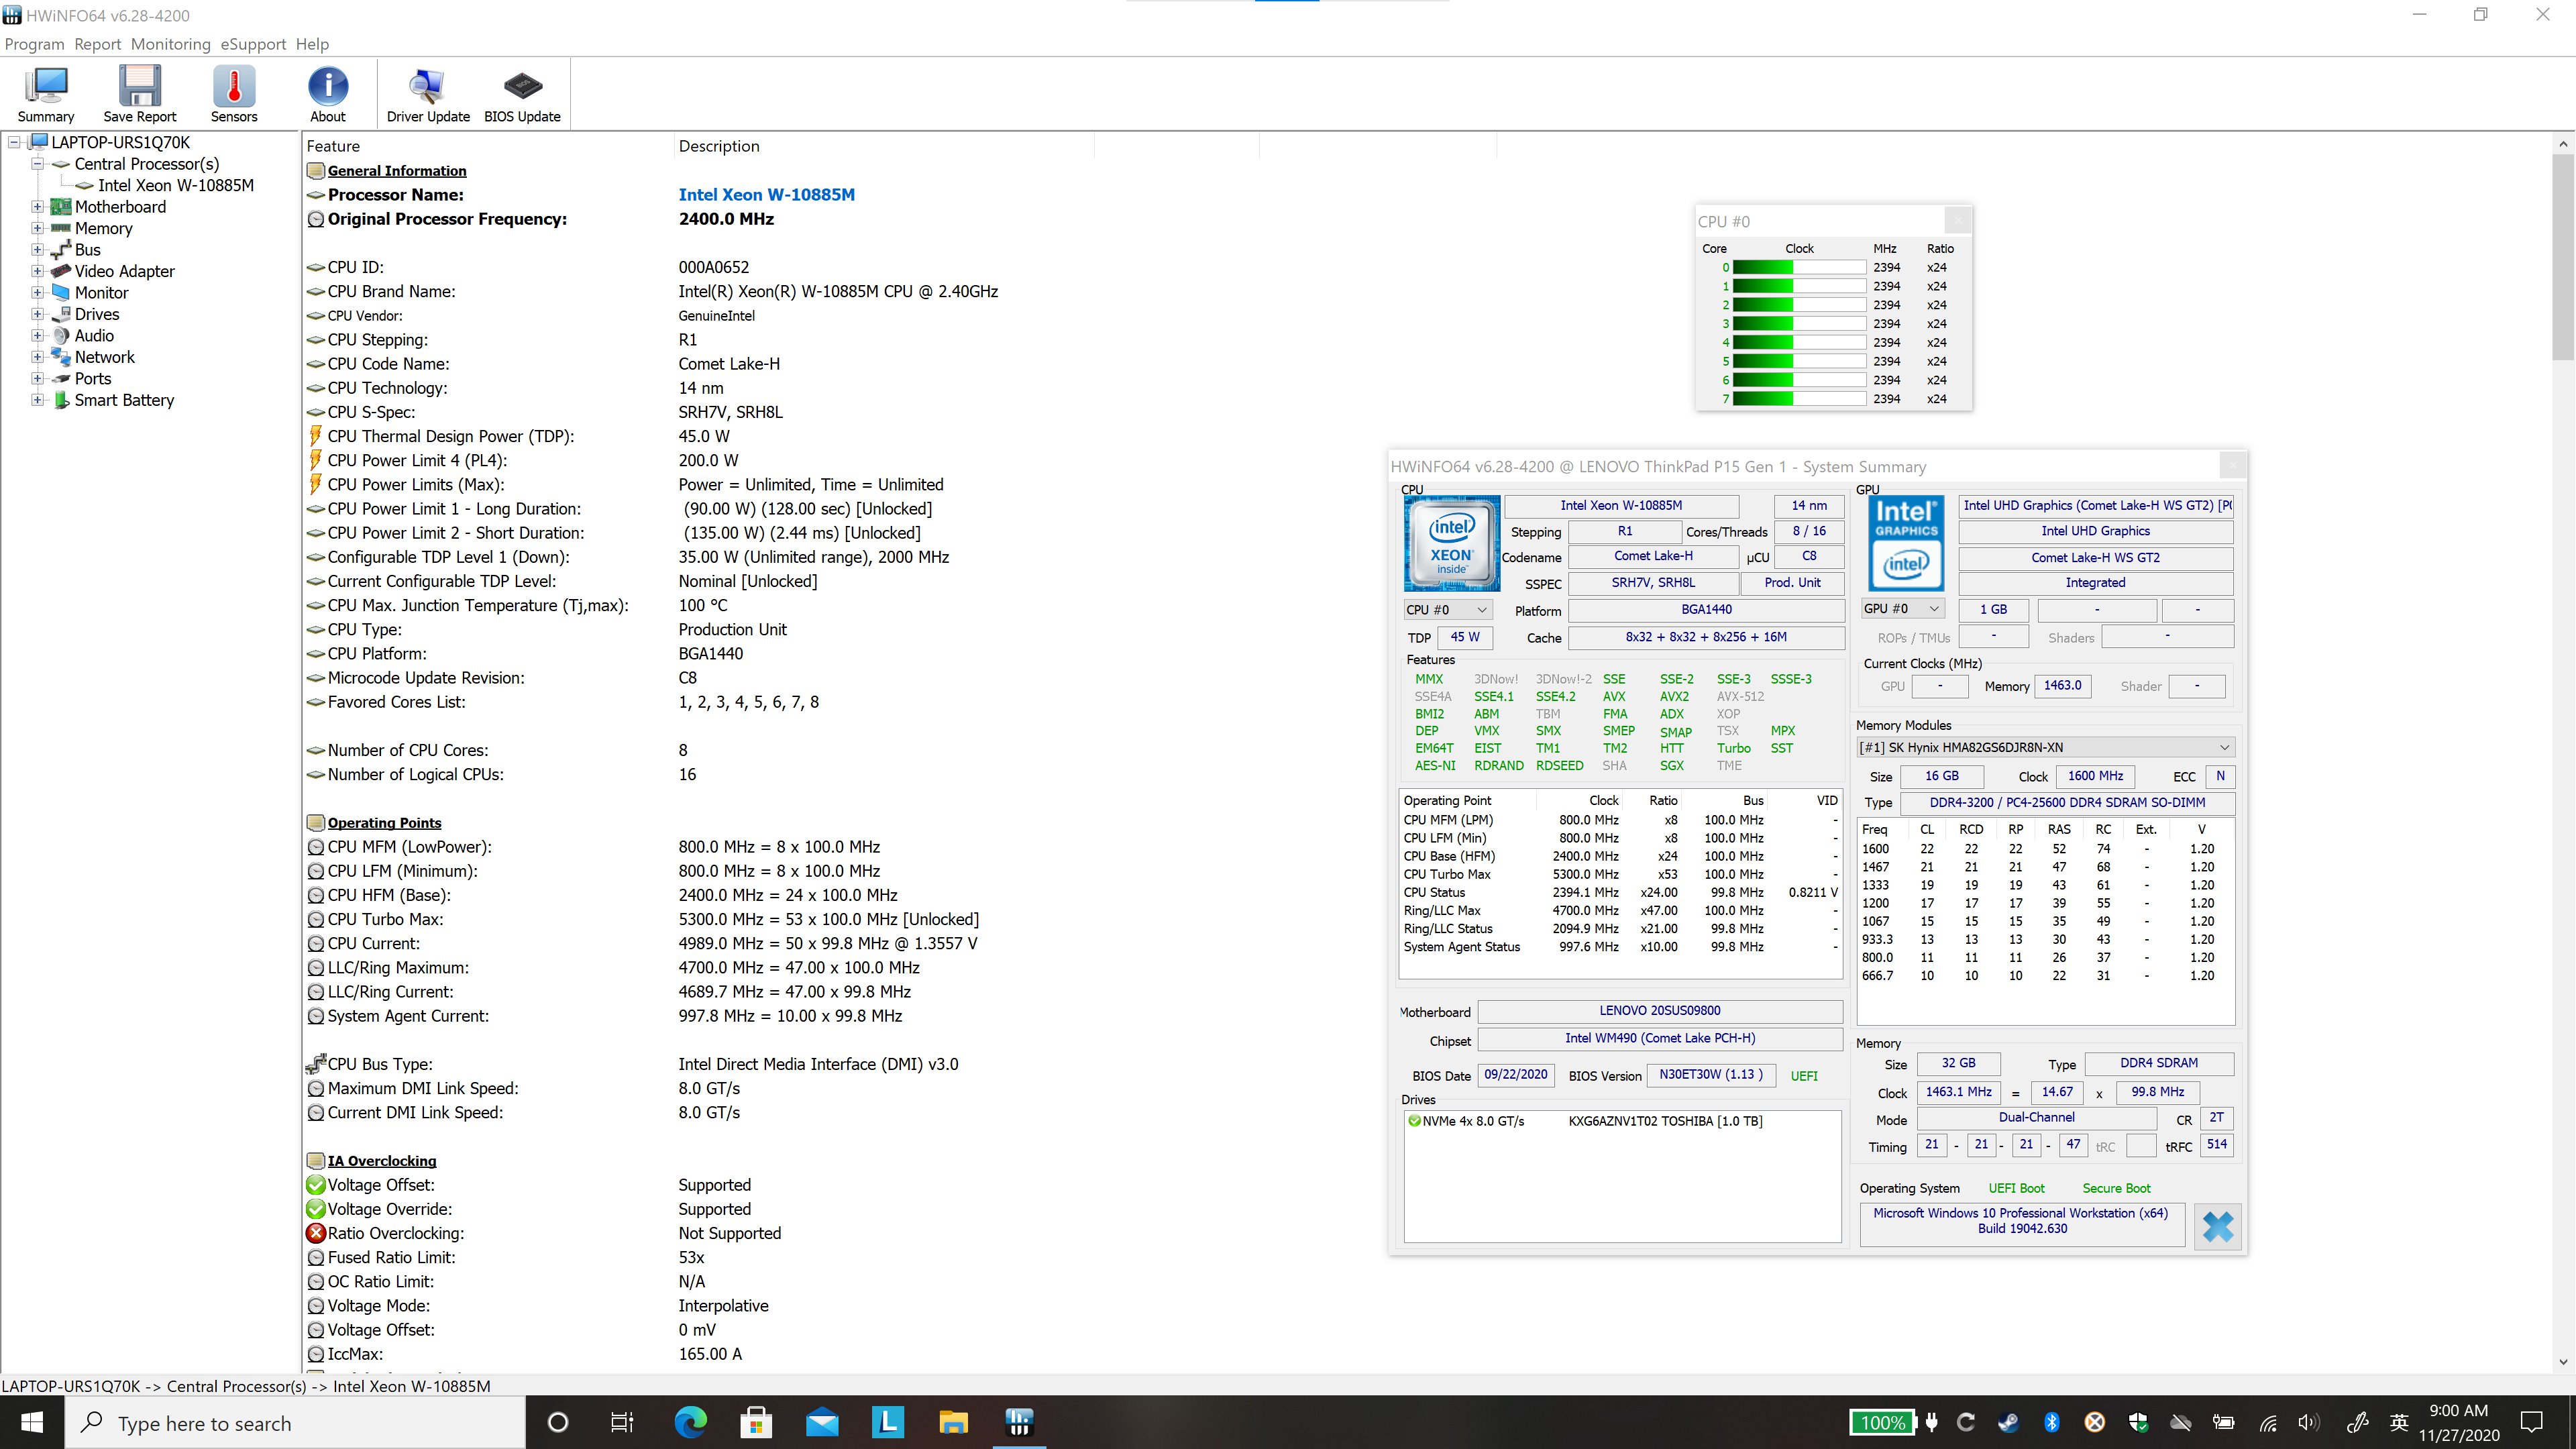2576x1449 pixels.
Task: Click the Description column header
Action: pos(884,146)
